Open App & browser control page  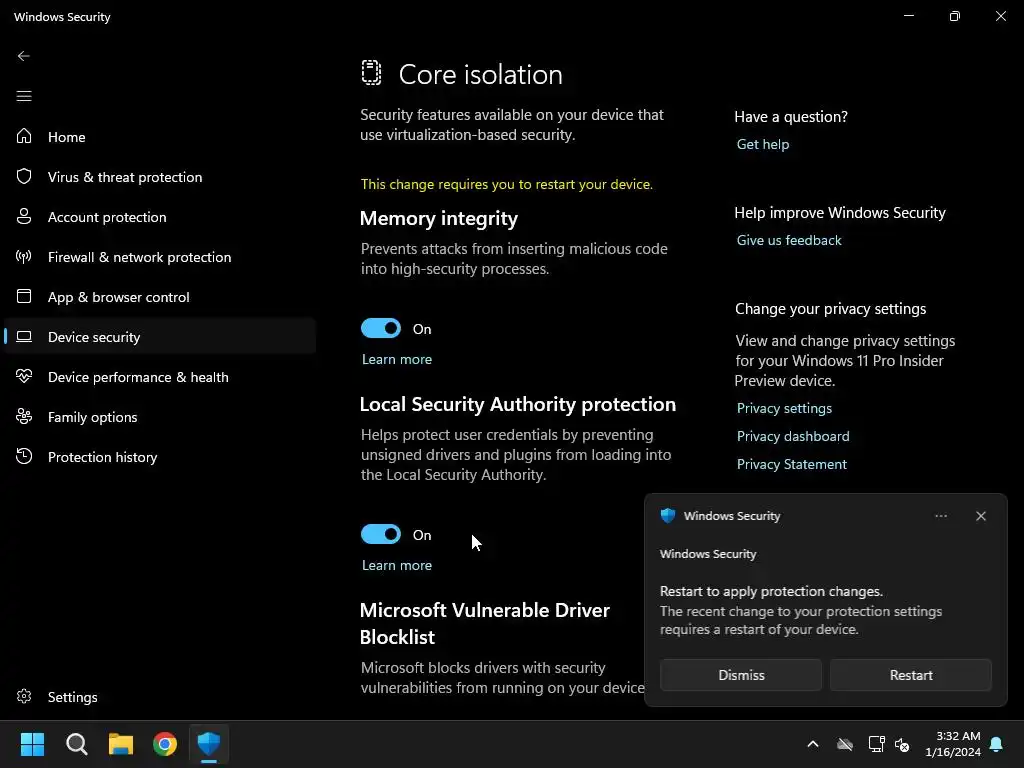click(118, 296)
